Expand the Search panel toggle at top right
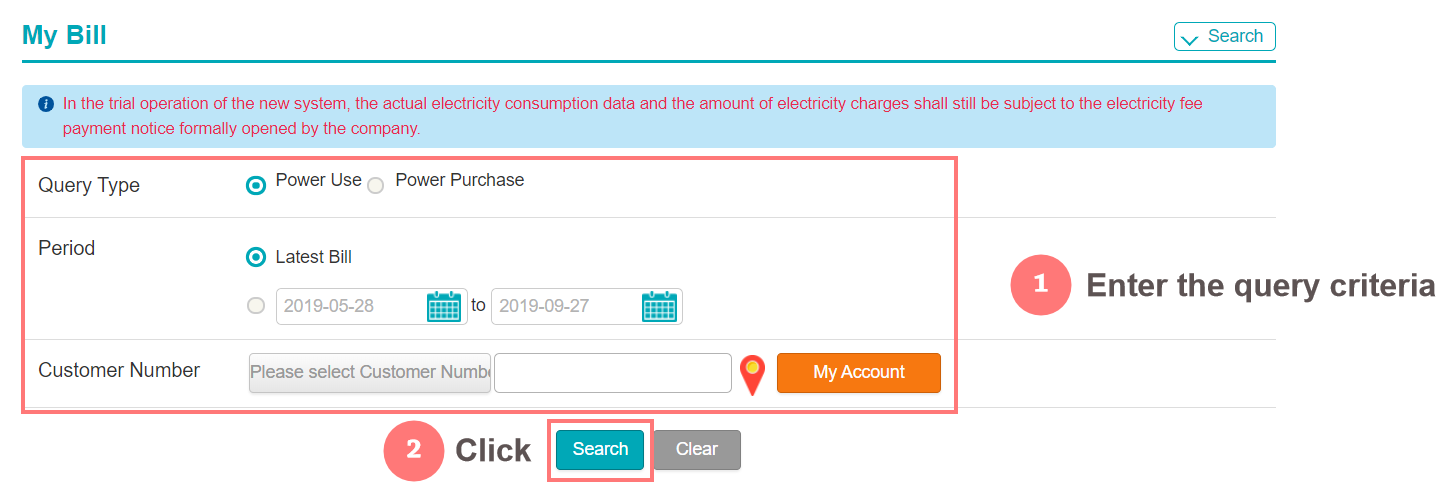This screenshot has height=491, width=1437. 1224,37
